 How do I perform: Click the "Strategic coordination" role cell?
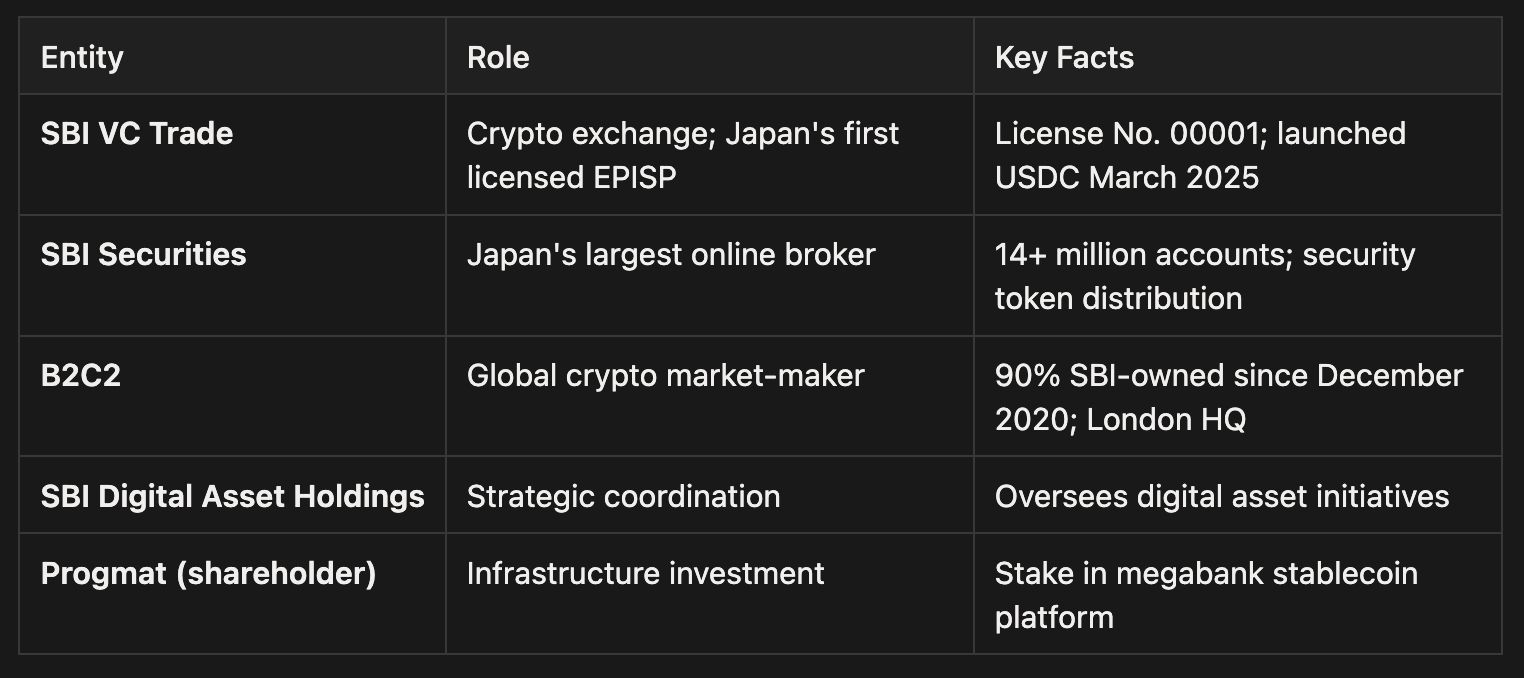coord(623,496)
